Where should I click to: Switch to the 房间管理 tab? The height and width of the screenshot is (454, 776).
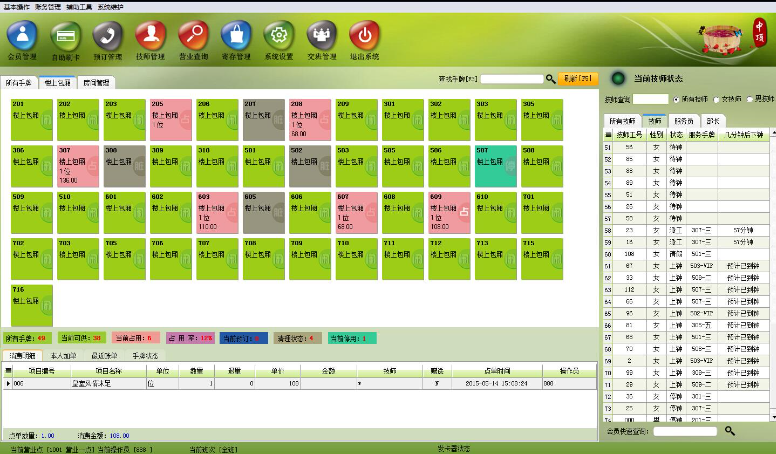[96, 83]
